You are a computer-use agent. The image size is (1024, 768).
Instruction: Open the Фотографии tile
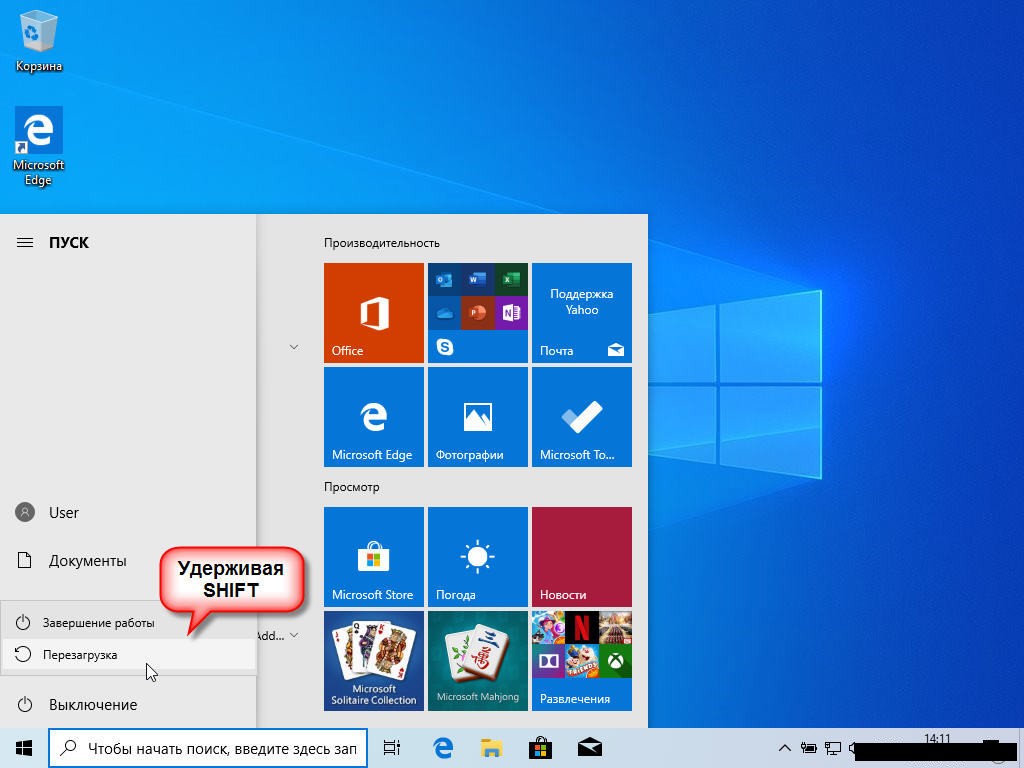477,417
